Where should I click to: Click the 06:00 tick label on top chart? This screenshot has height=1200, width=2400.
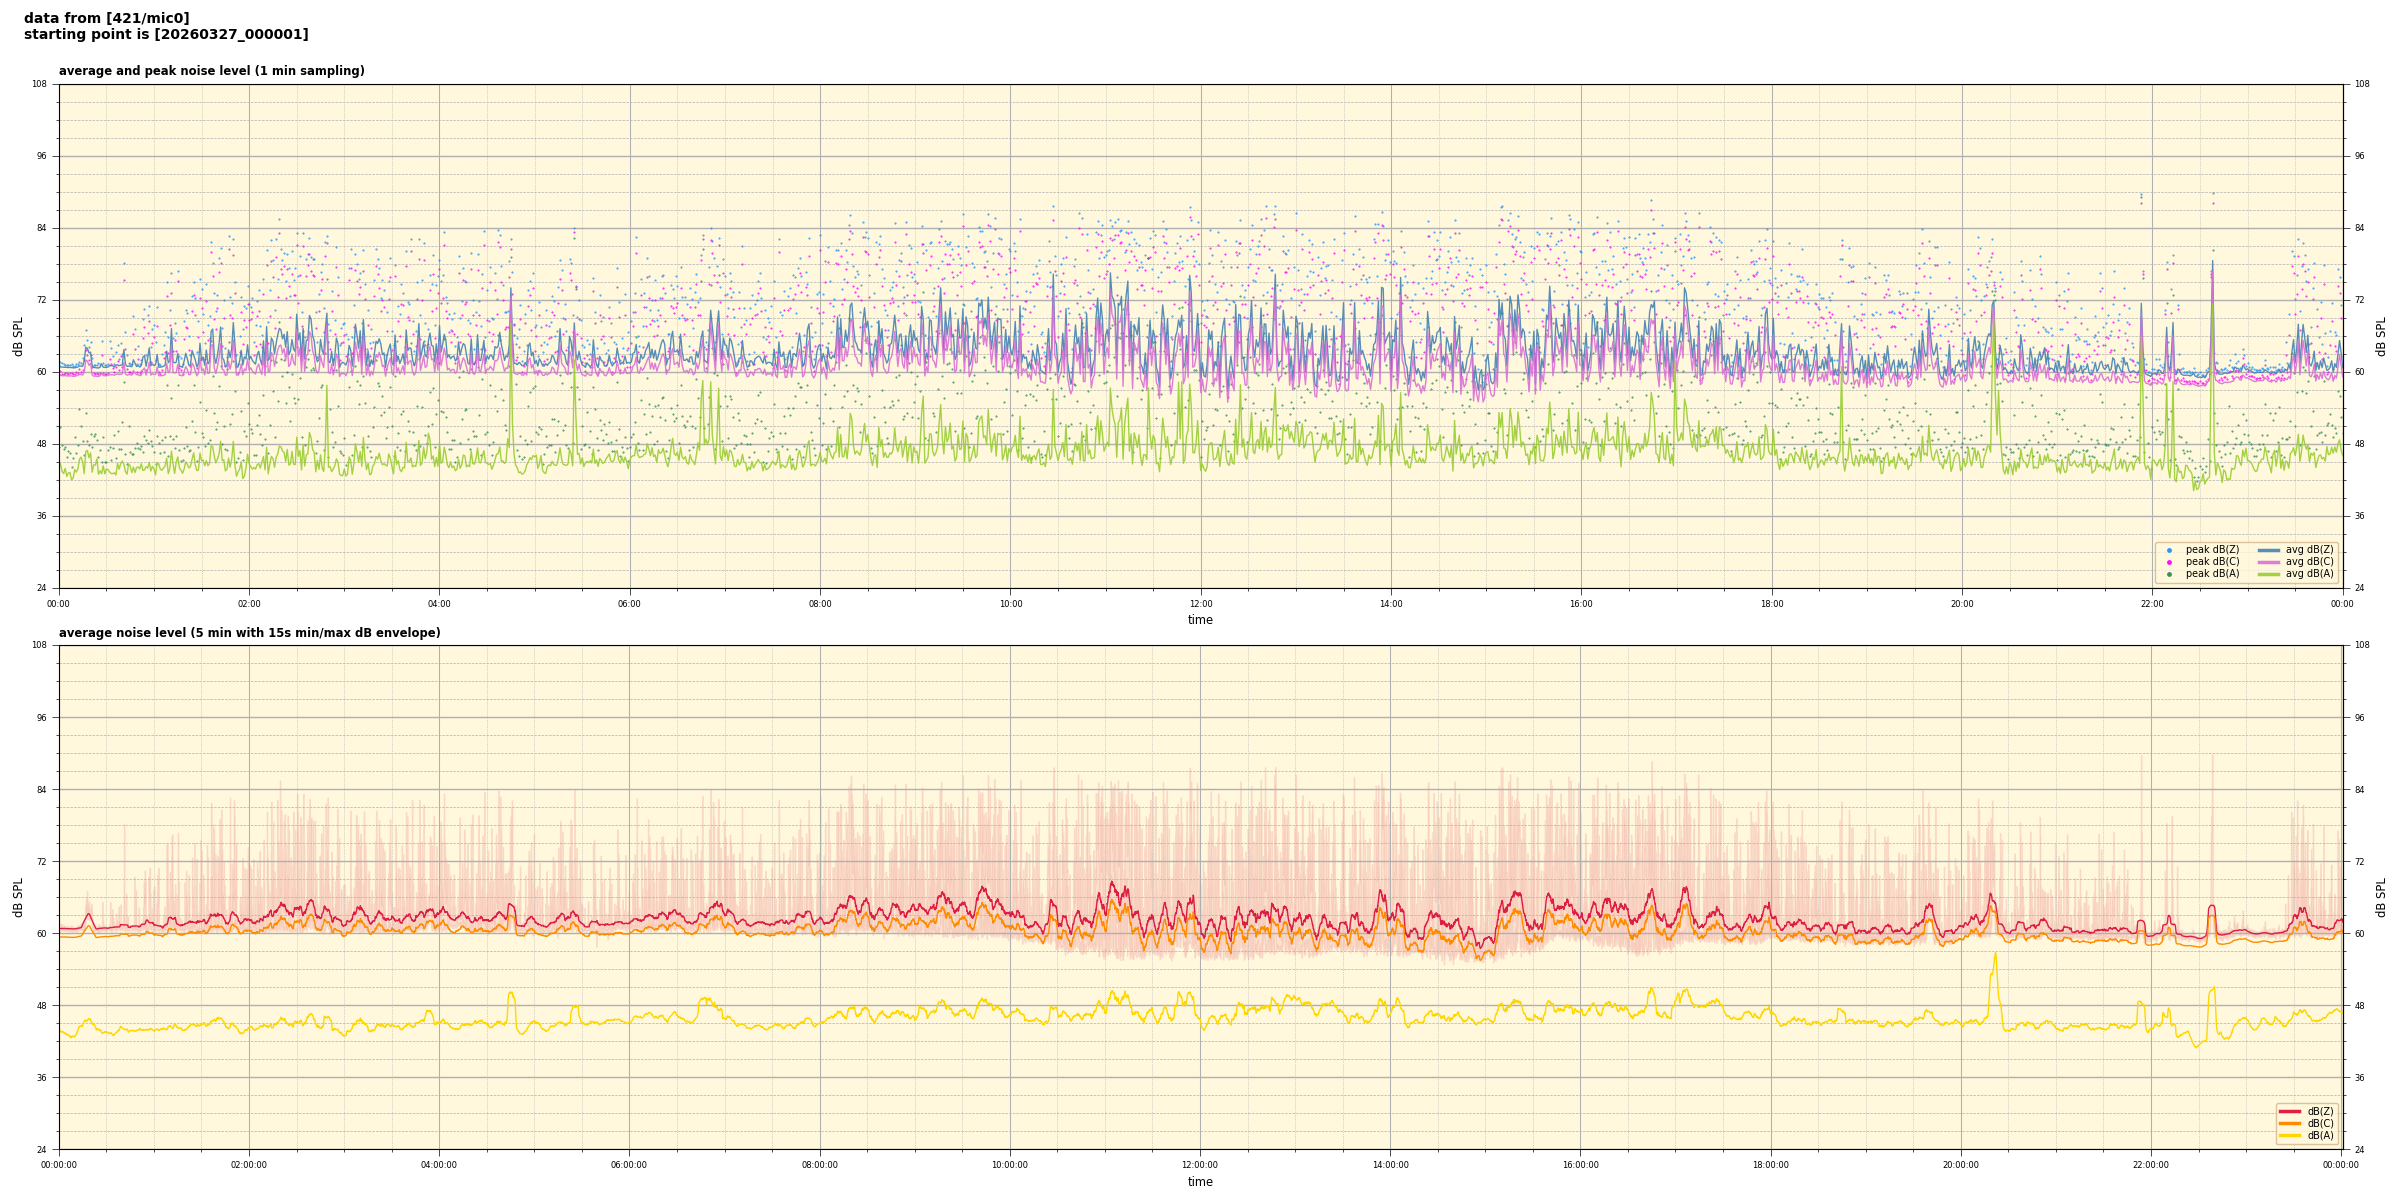pos(629,604)
